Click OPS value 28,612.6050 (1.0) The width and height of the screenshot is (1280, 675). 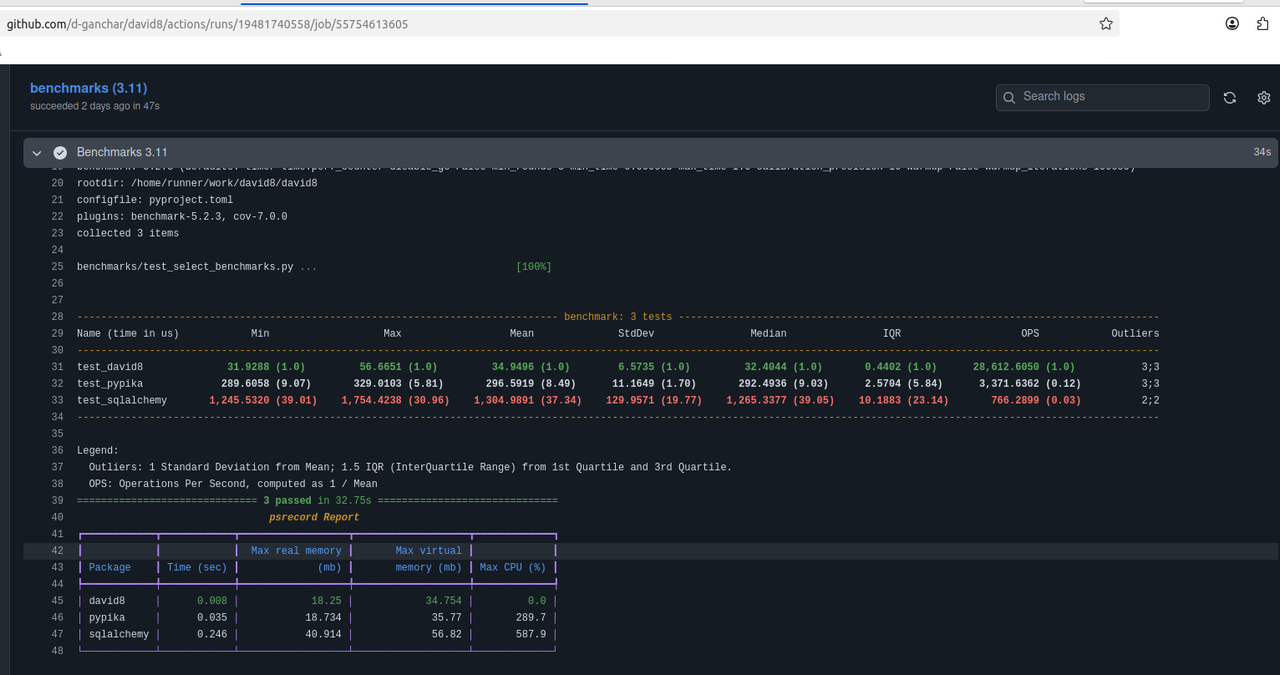pos(1024,367)
